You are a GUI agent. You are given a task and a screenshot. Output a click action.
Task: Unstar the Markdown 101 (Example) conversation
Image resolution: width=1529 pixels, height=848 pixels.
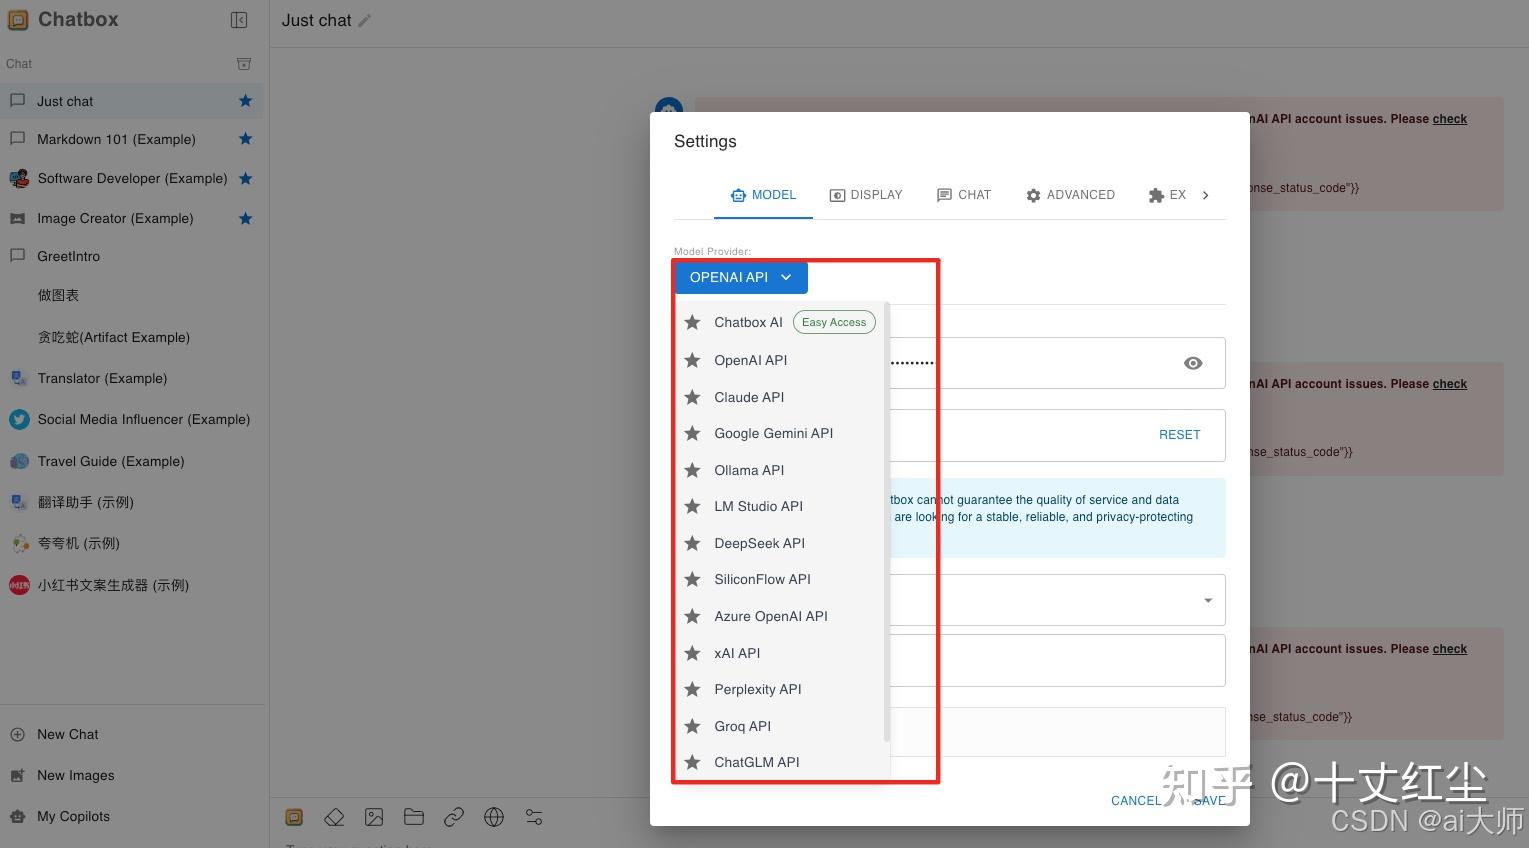245,139
